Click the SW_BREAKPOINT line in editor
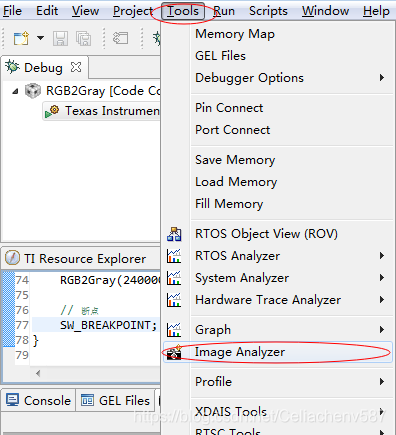 point(108,325)
